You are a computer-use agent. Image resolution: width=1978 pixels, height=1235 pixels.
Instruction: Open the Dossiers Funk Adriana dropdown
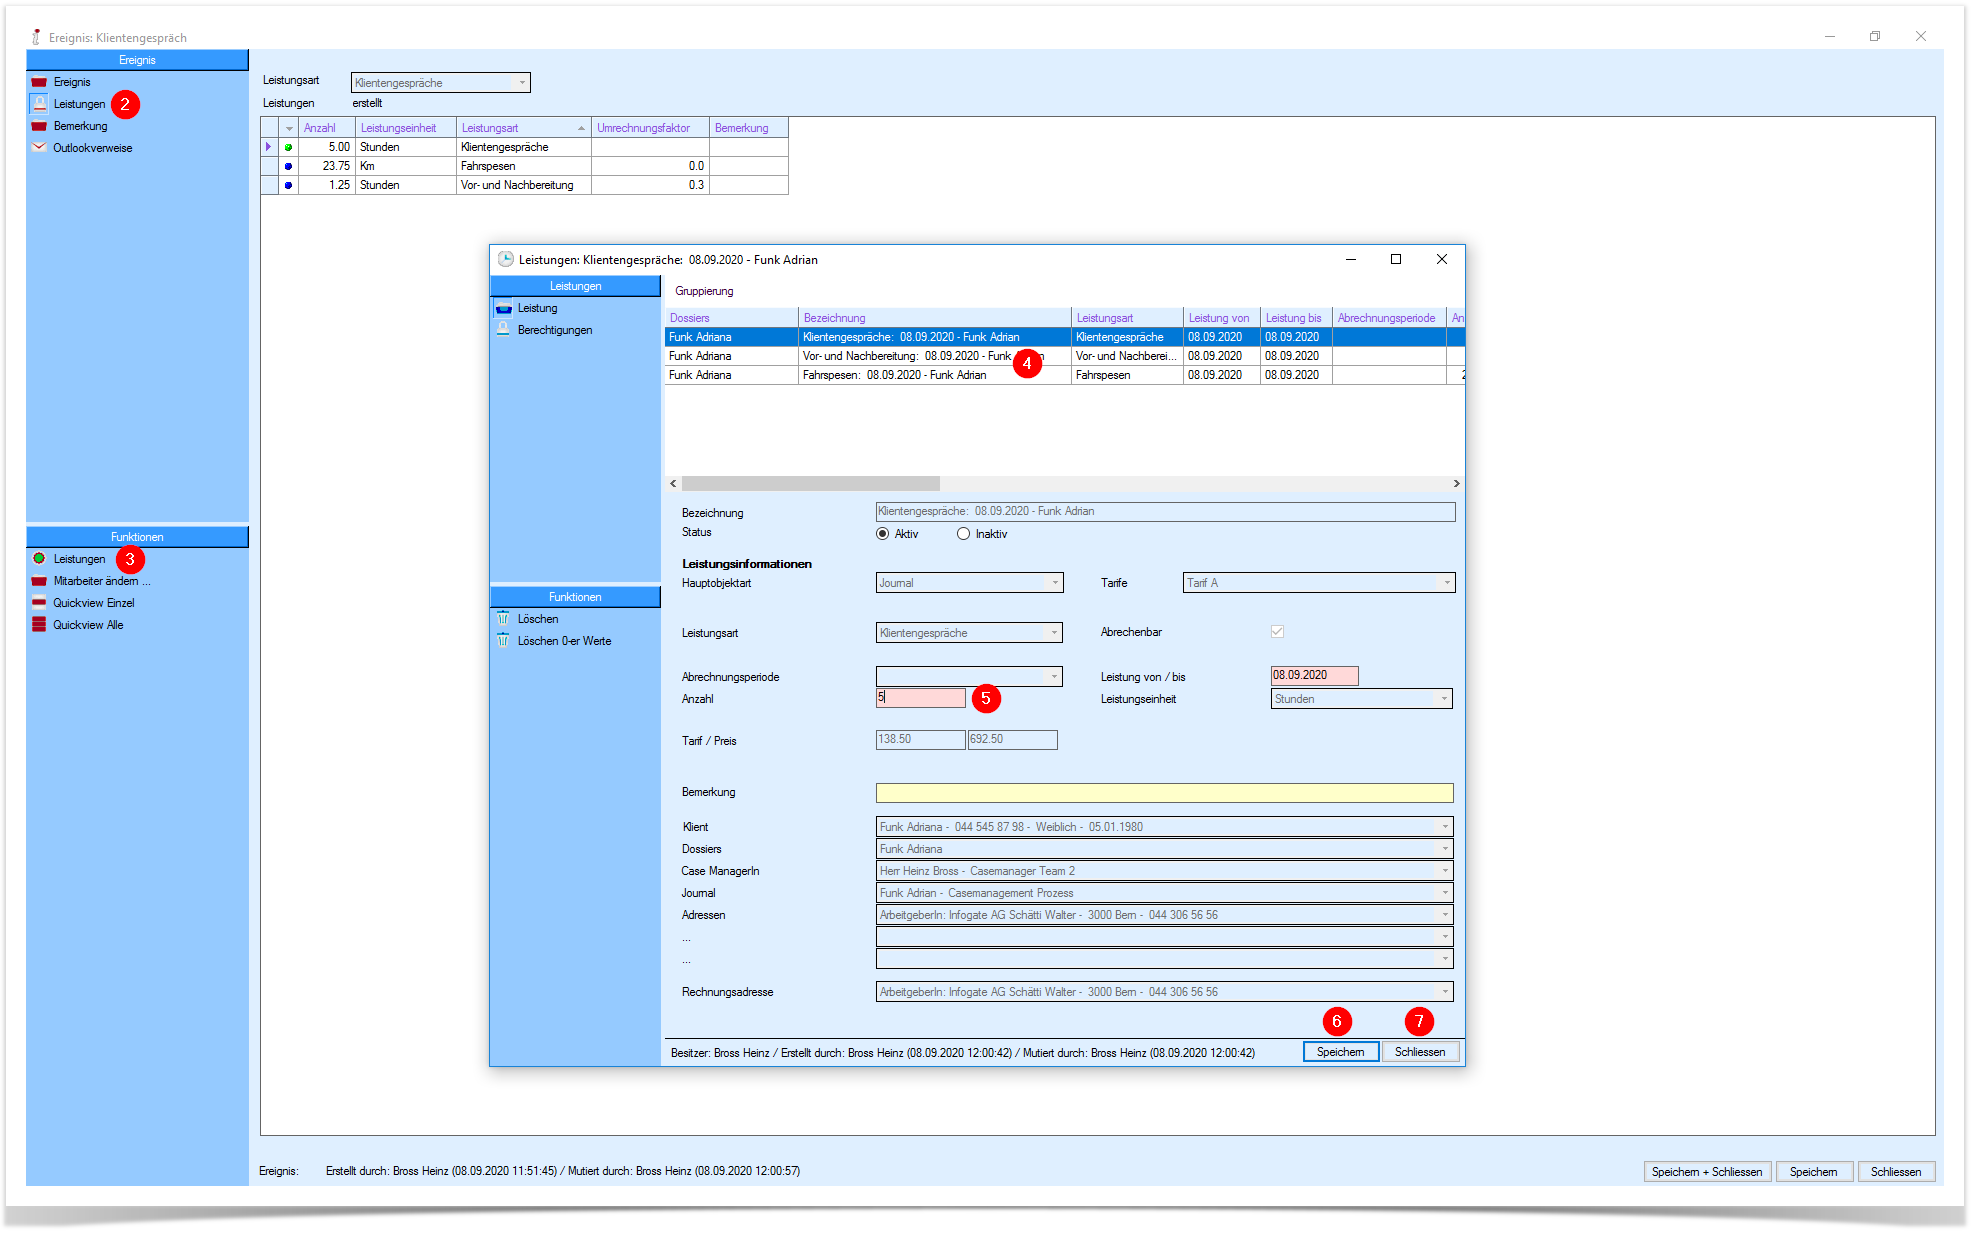click(x=1445, y=849)
